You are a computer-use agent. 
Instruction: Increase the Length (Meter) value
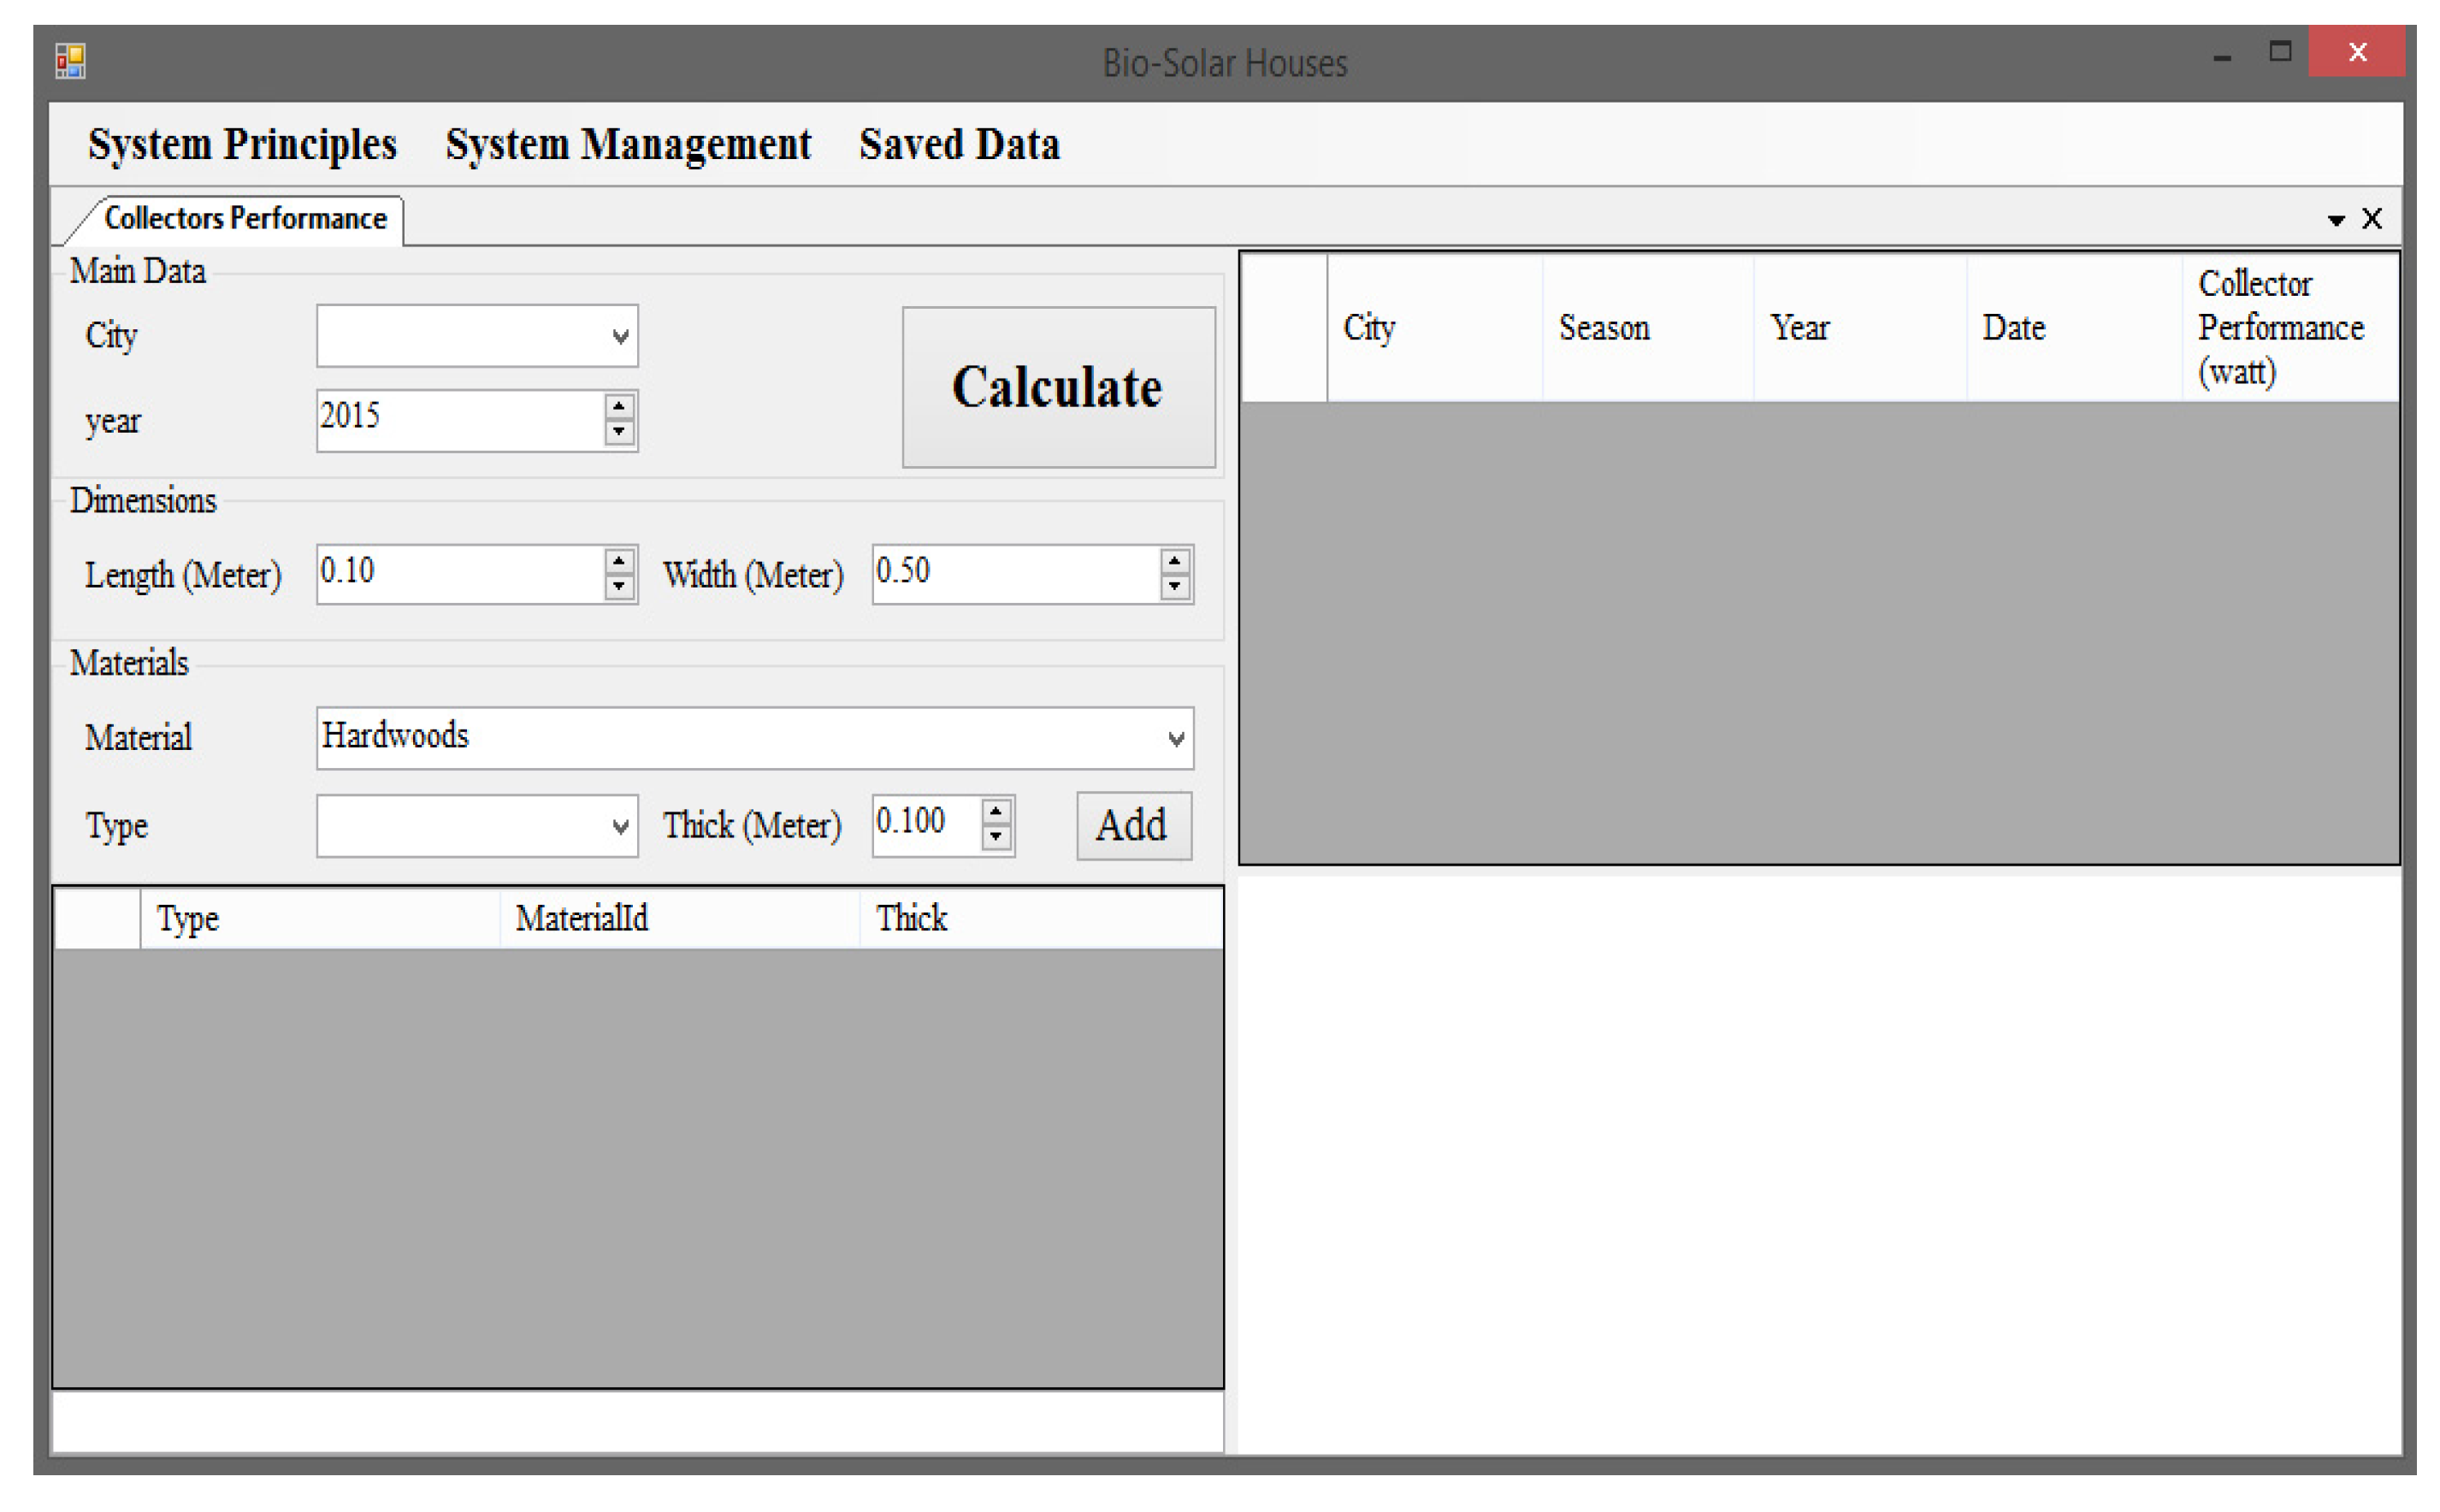619,562
